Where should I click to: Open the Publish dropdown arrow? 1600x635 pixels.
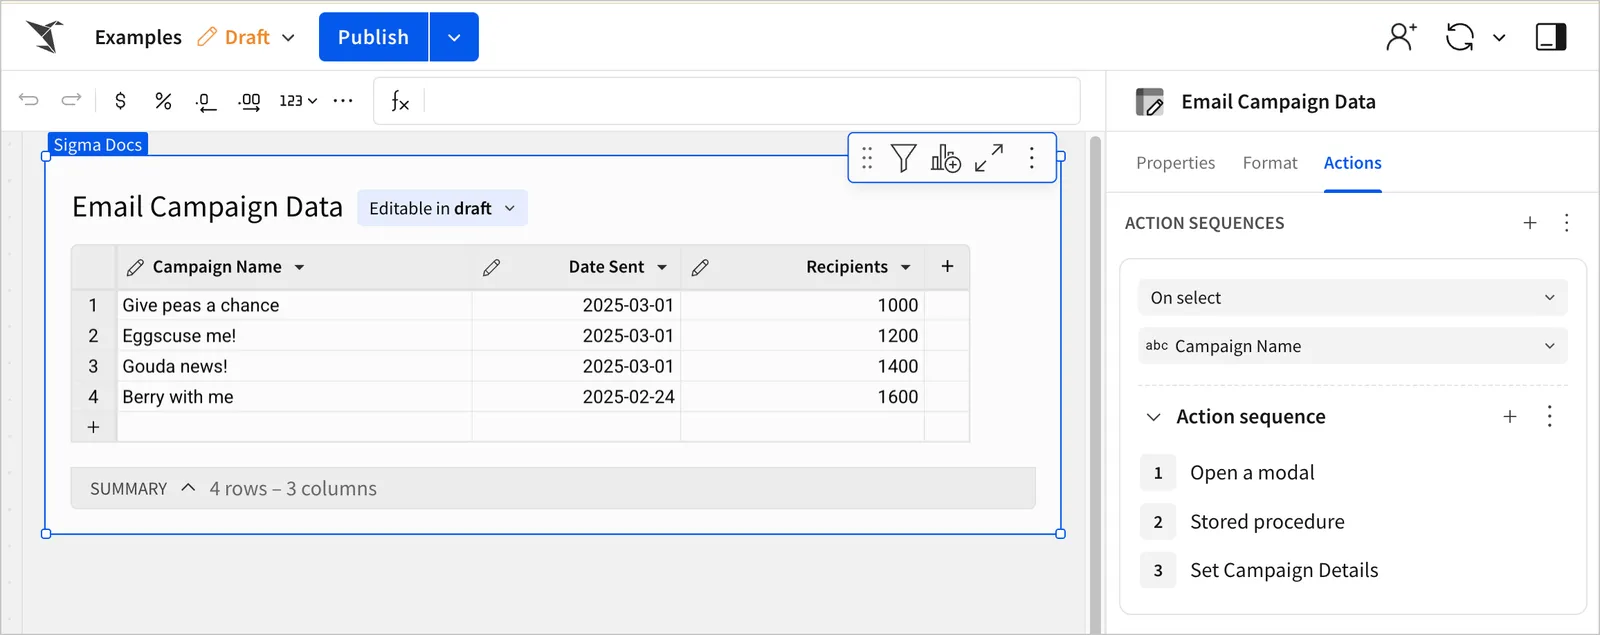454,37
